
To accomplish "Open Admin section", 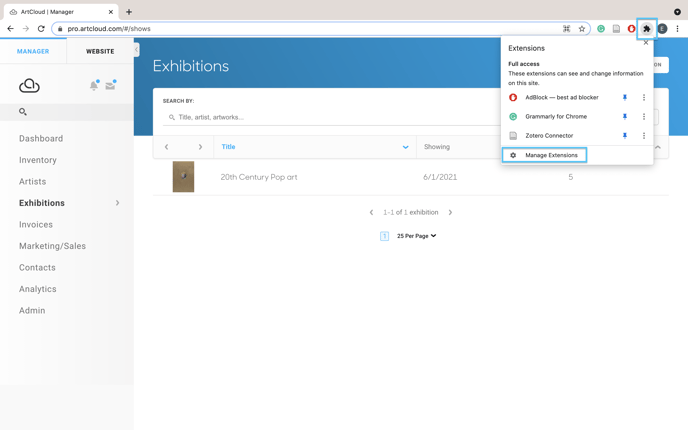I will (x=32, y=311).
